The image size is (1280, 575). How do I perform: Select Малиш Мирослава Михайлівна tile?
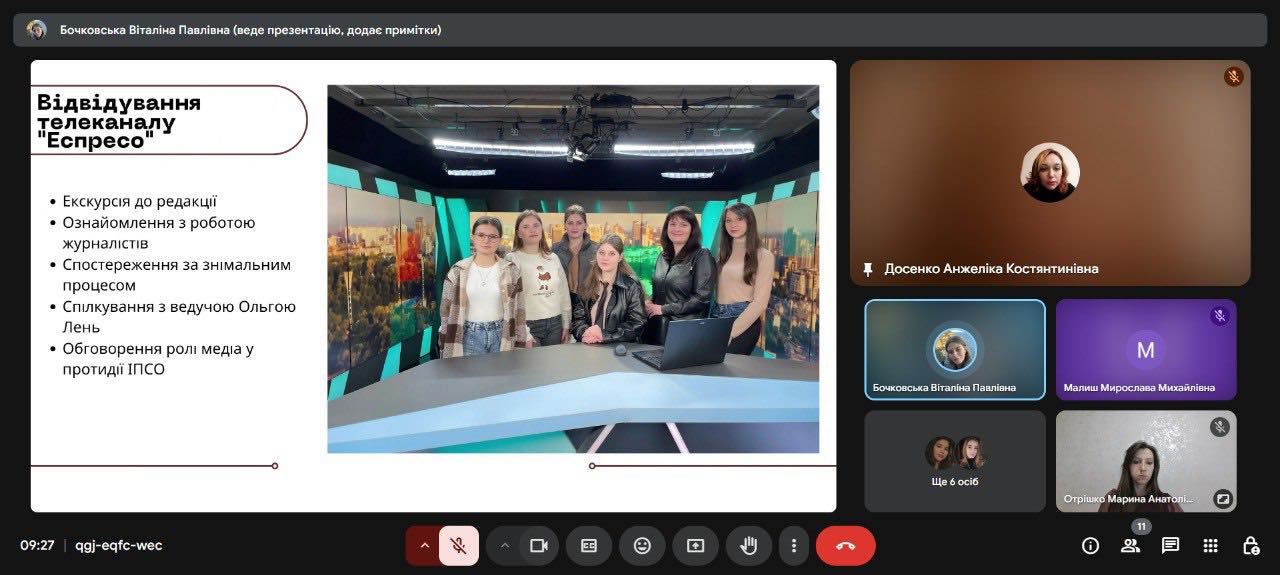coord(1146,350)
